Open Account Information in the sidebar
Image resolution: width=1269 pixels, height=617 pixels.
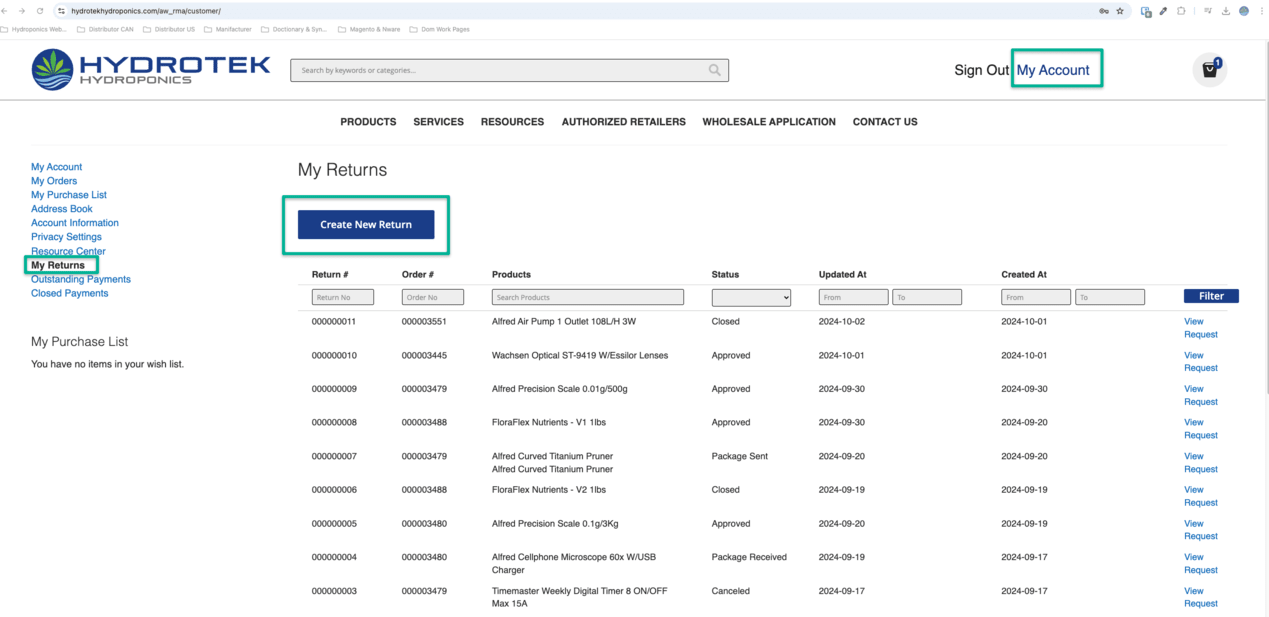(x=75, y=223)
